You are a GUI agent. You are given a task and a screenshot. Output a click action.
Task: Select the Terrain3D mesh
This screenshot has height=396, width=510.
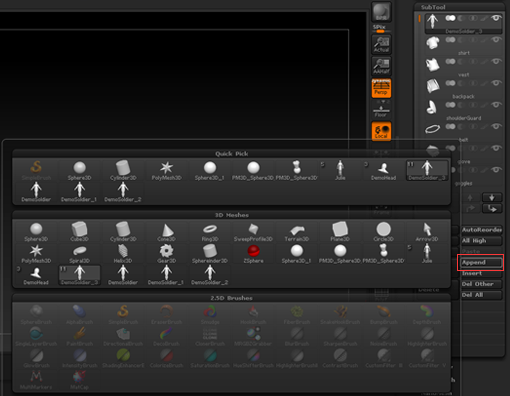coord(297,232)
